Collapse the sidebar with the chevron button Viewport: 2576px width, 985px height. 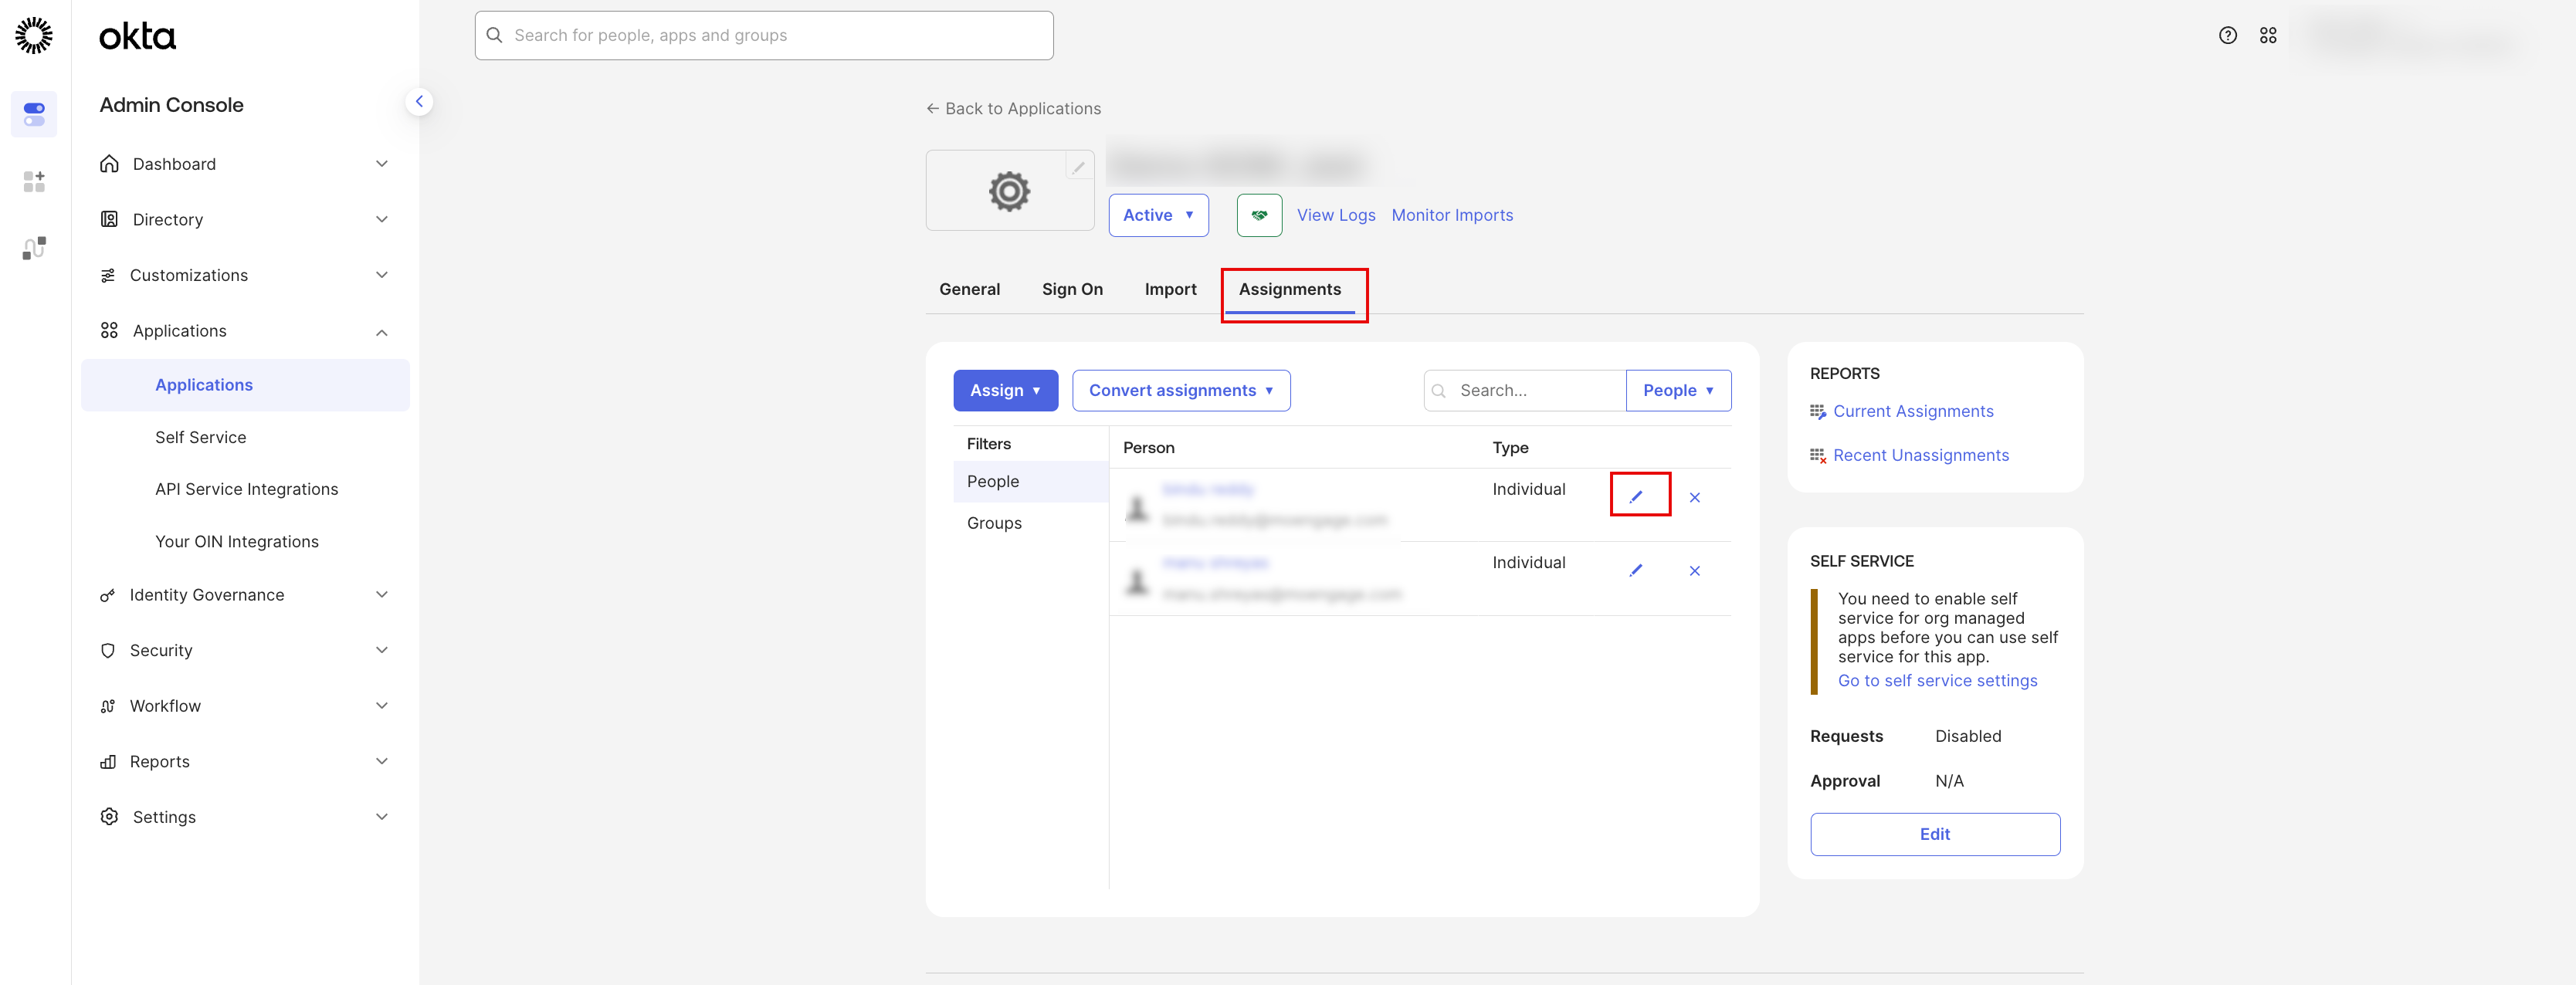click(x=419, y=101)
